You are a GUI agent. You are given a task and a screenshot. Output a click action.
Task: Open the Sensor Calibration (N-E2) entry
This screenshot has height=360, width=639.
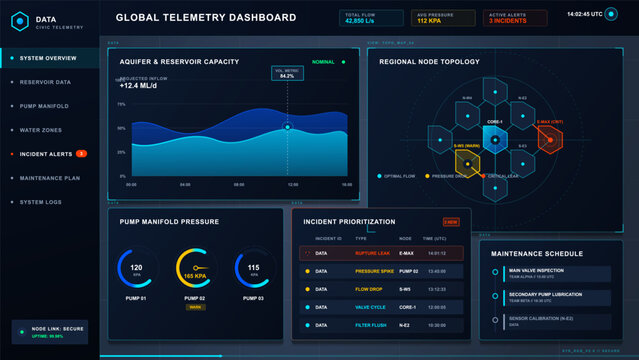(557, 322)
